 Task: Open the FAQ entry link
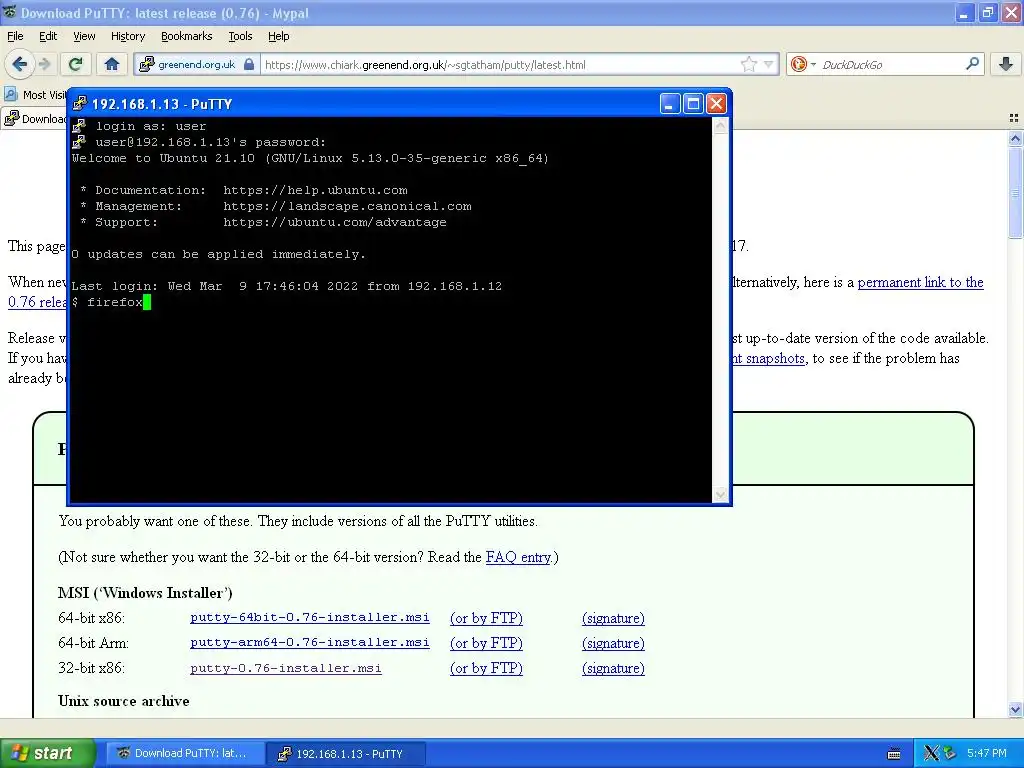[518, 557]
